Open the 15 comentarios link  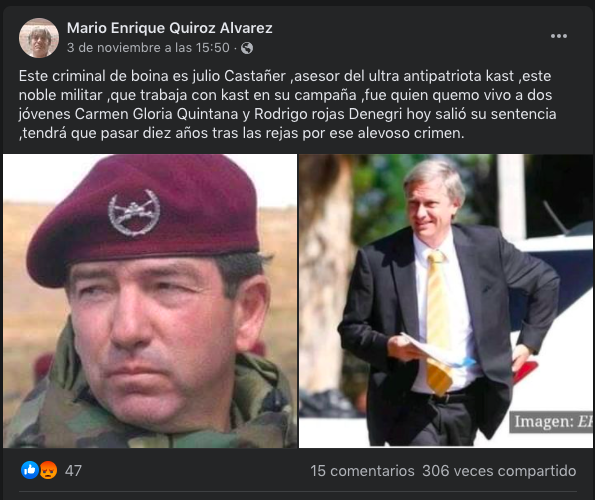tap(362, 471)
